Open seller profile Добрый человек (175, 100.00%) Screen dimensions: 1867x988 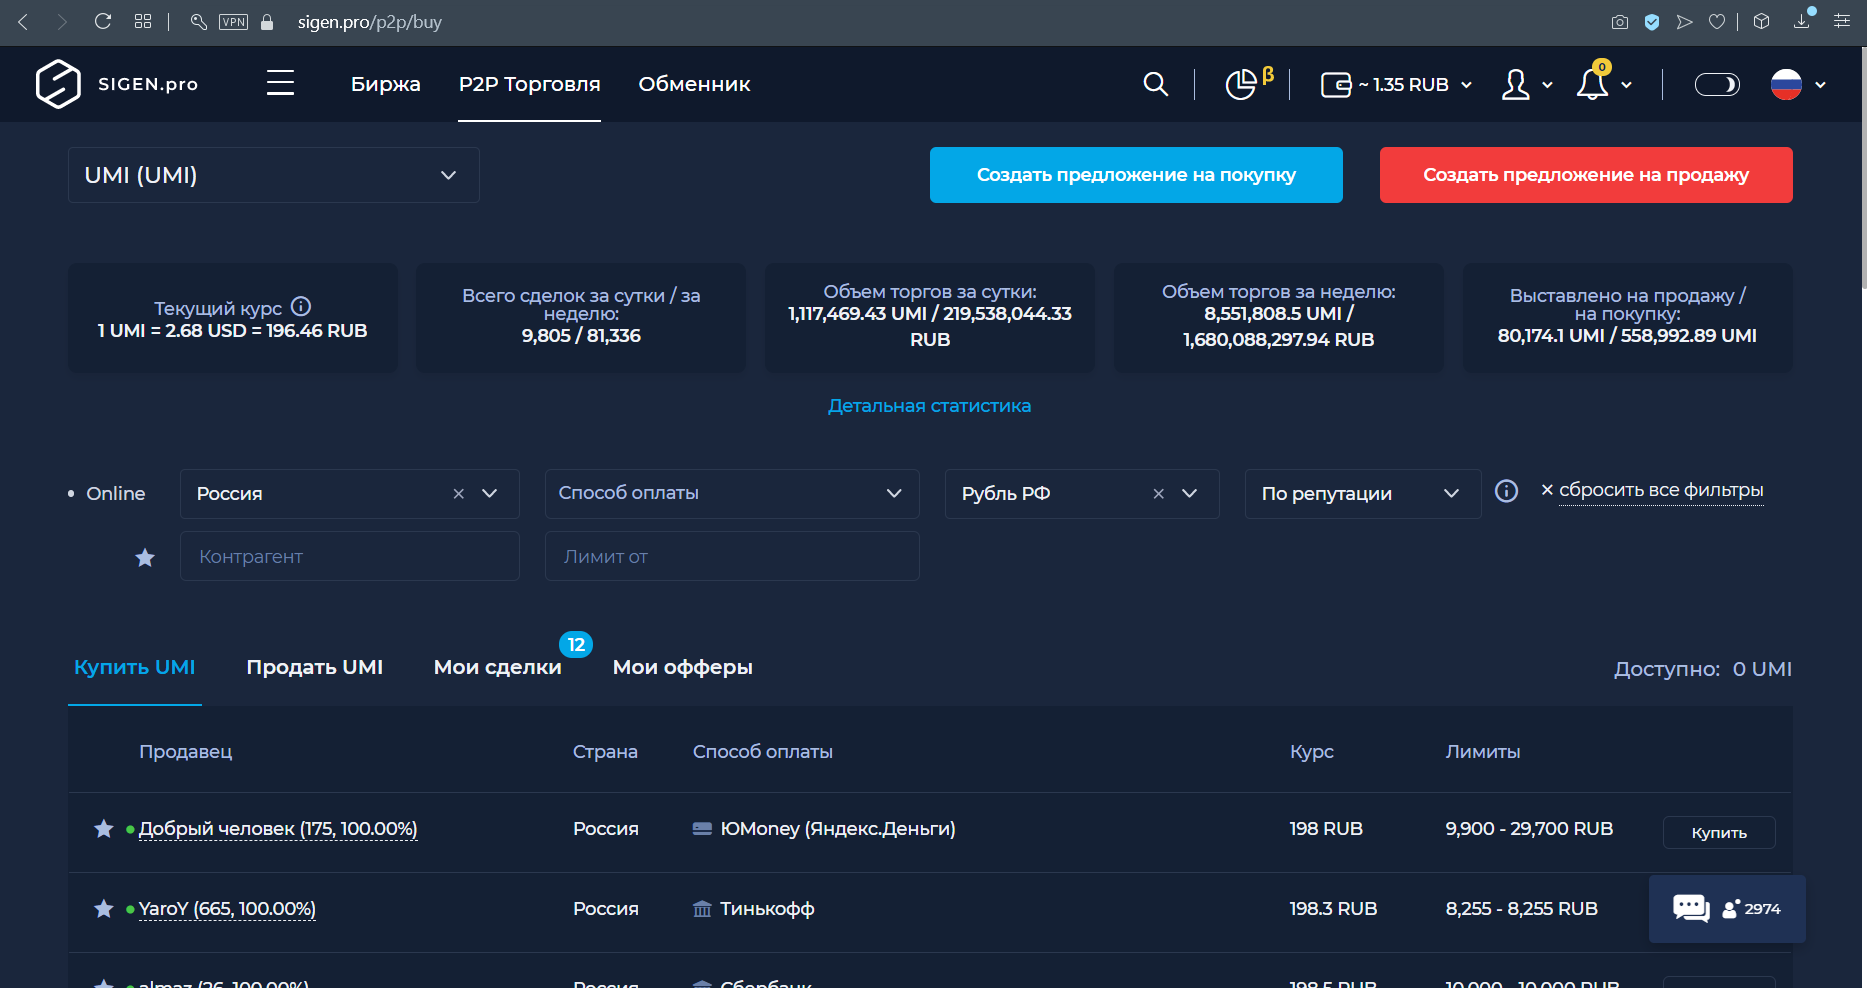278,829
